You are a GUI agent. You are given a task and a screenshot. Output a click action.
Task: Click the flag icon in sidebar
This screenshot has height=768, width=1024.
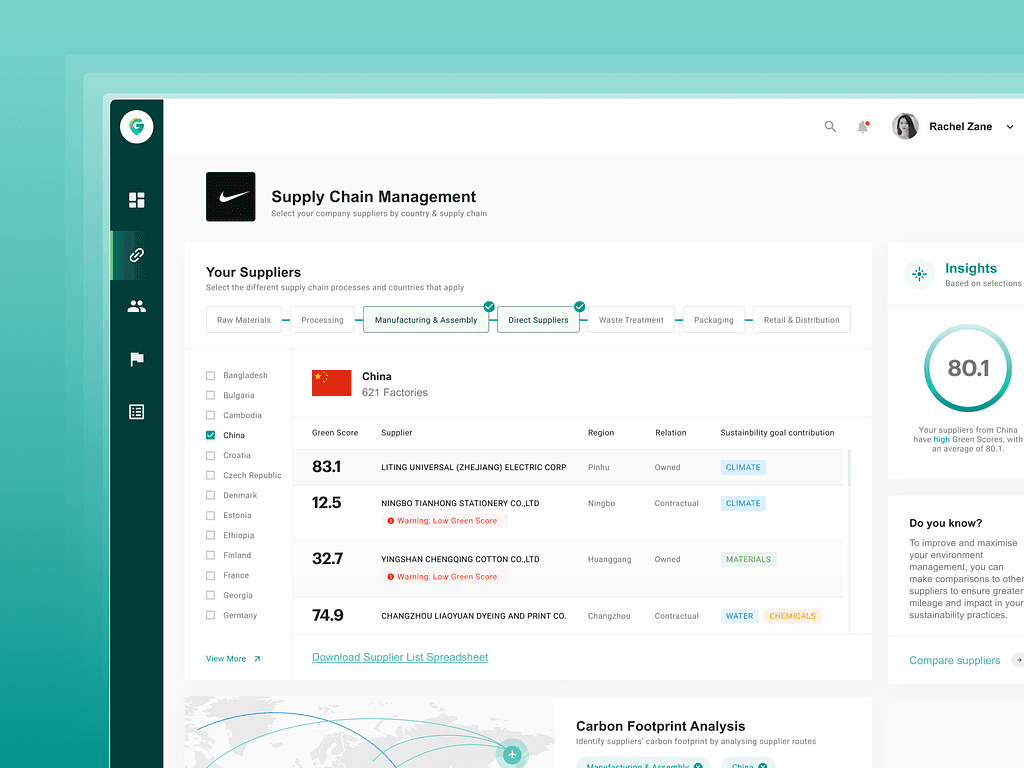point(137,359)
